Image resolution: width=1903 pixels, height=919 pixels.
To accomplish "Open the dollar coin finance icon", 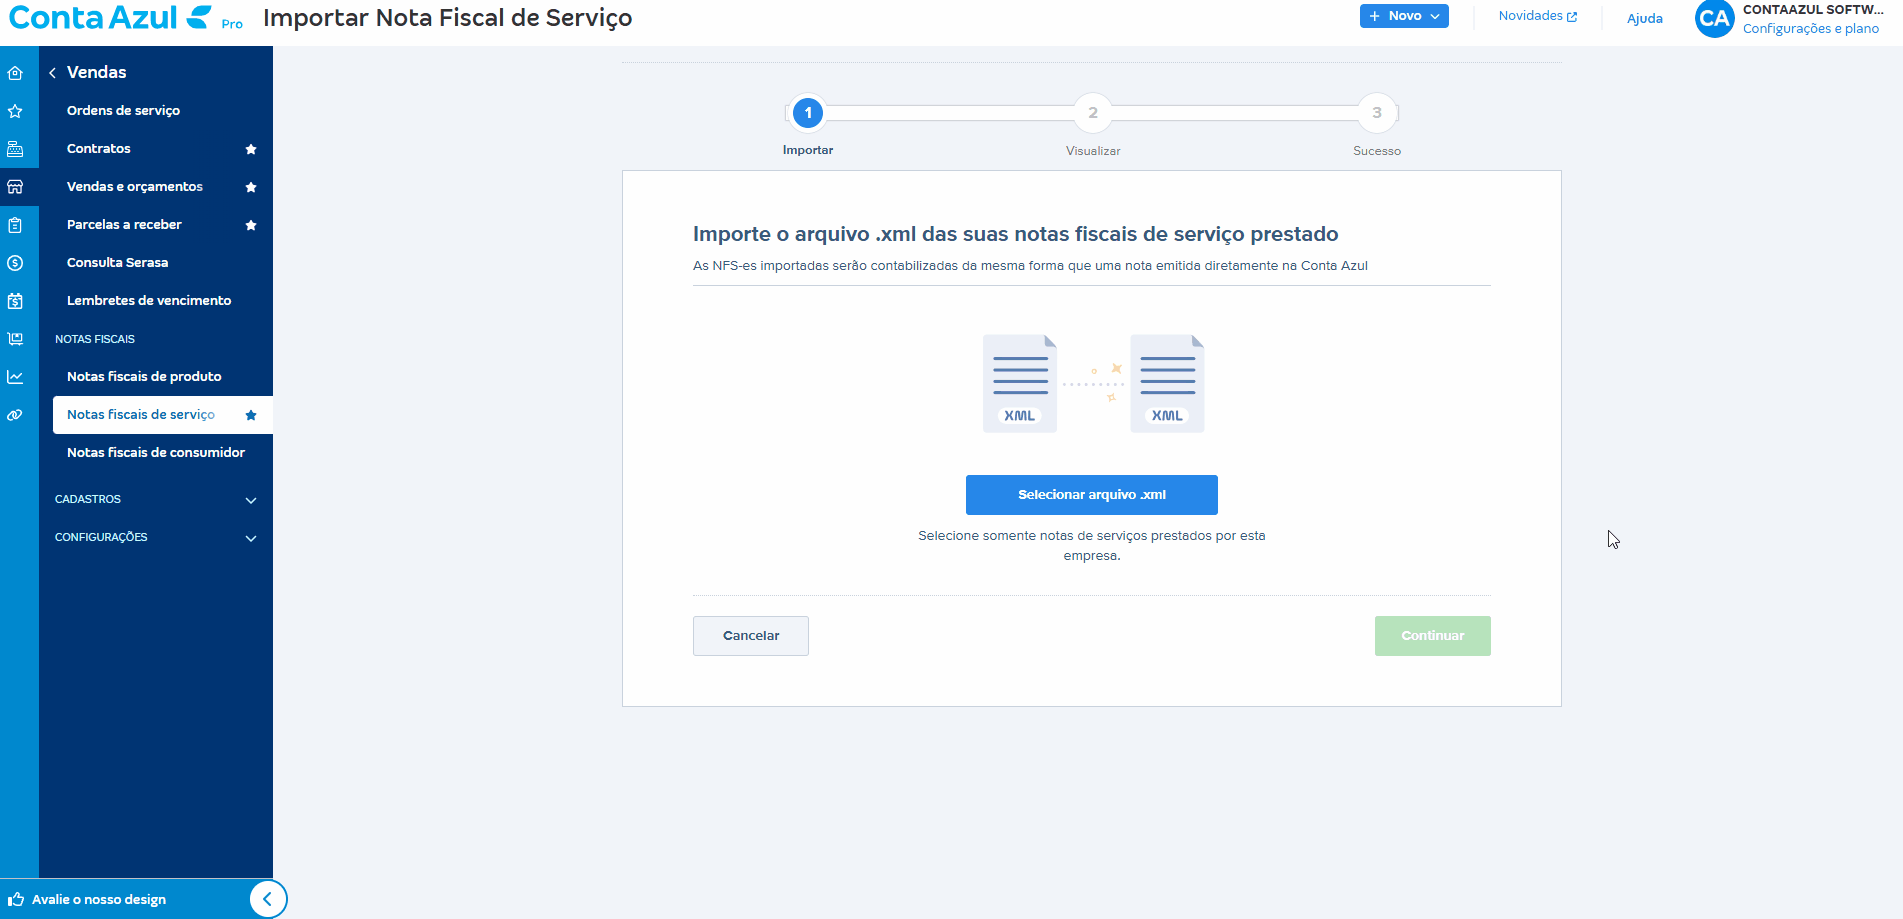I will coord(16,263).
